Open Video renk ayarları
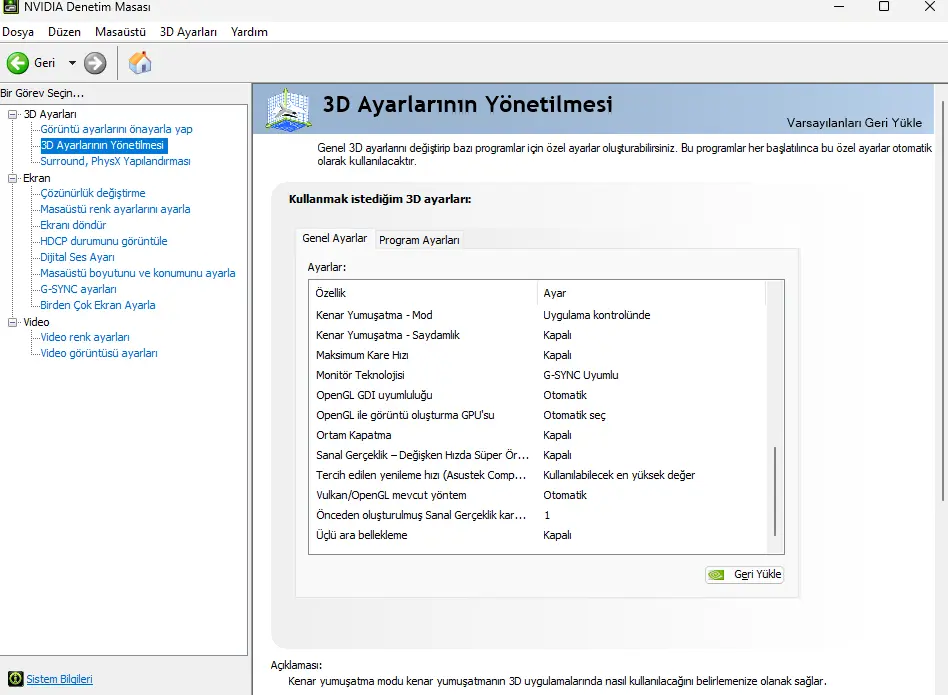 85,337
